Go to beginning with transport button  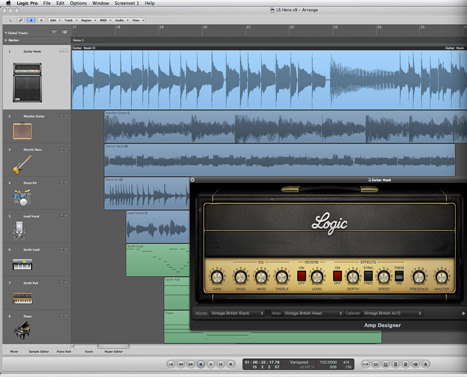171,364
